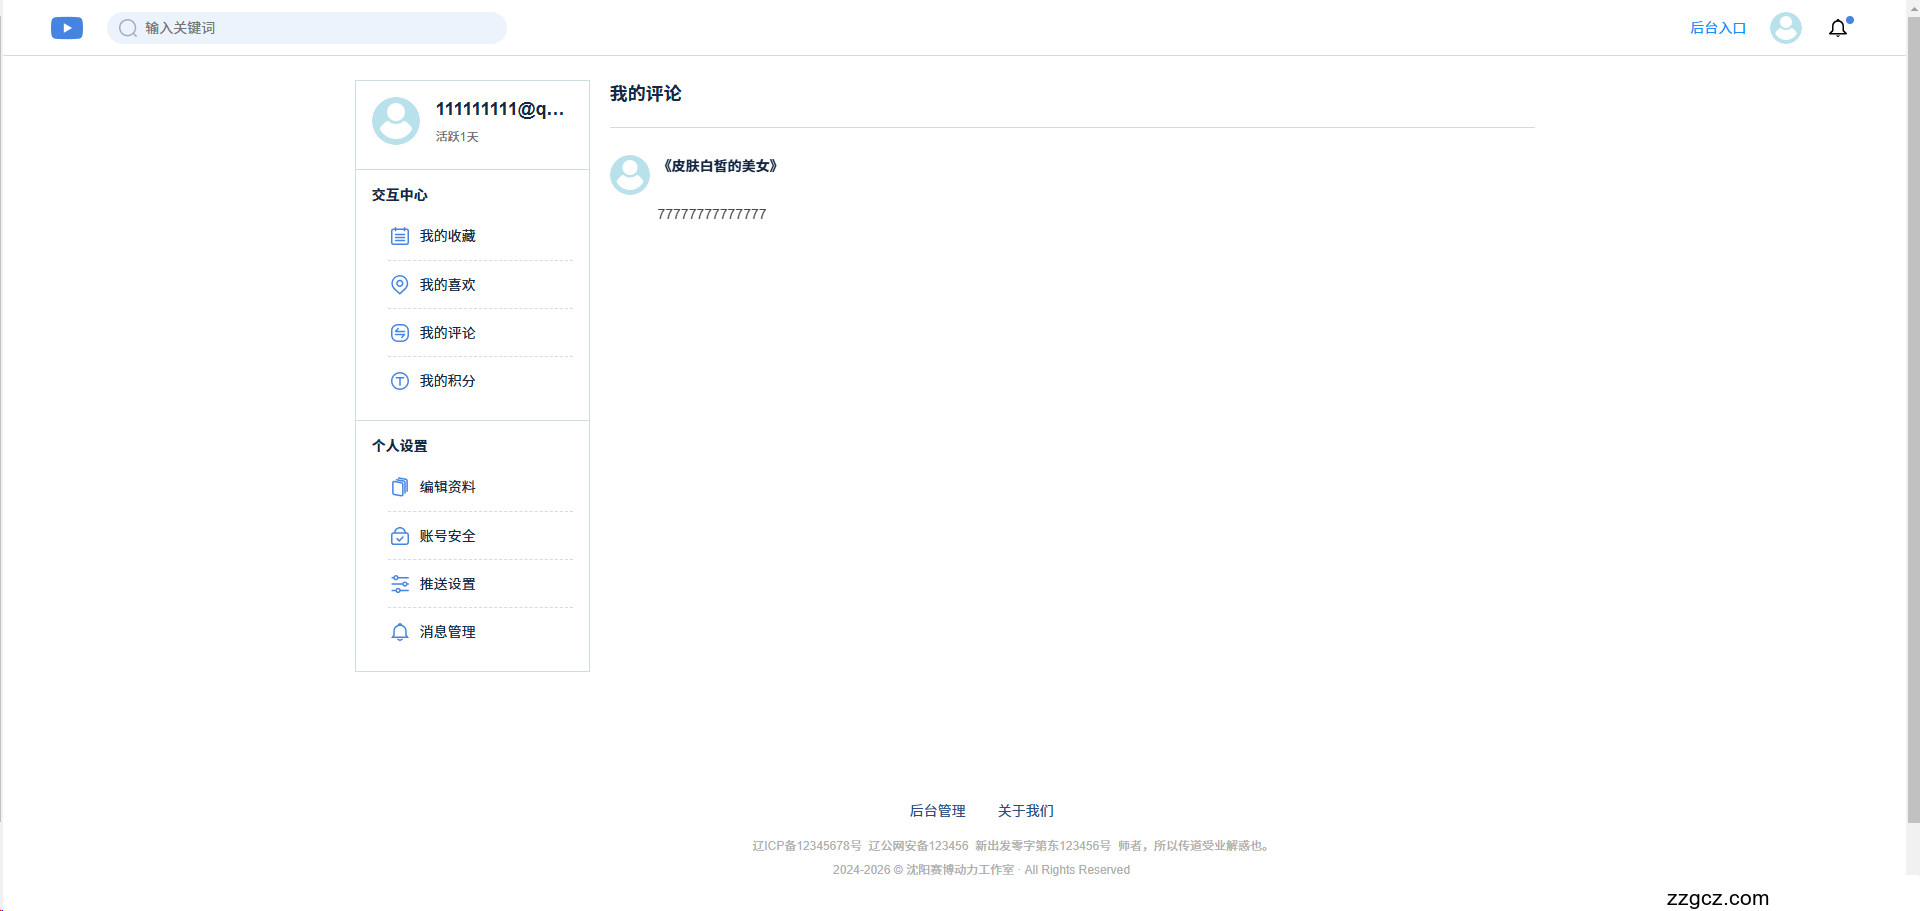This screenshot has height=911, width=1920.
Task: Click the 后台入口 link
Action: pyautogui.click(x=1717, y=28)
